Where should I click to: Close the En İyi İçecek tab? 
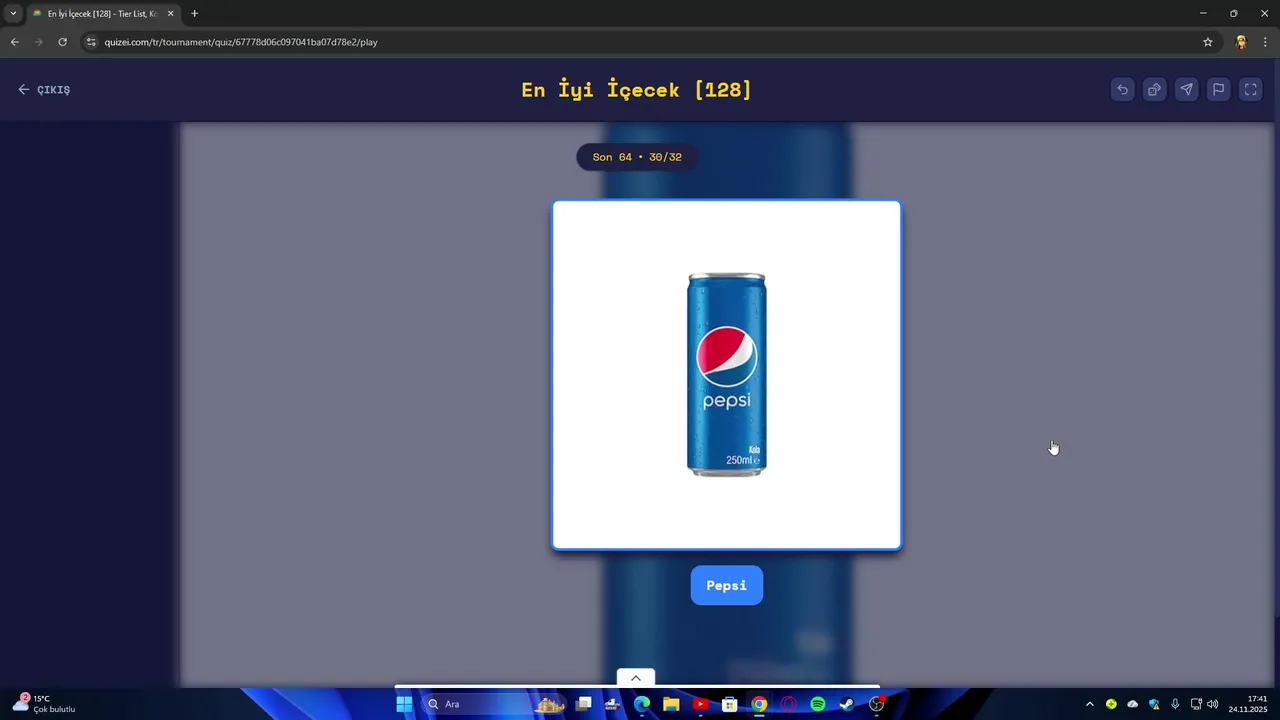point(170,14)
